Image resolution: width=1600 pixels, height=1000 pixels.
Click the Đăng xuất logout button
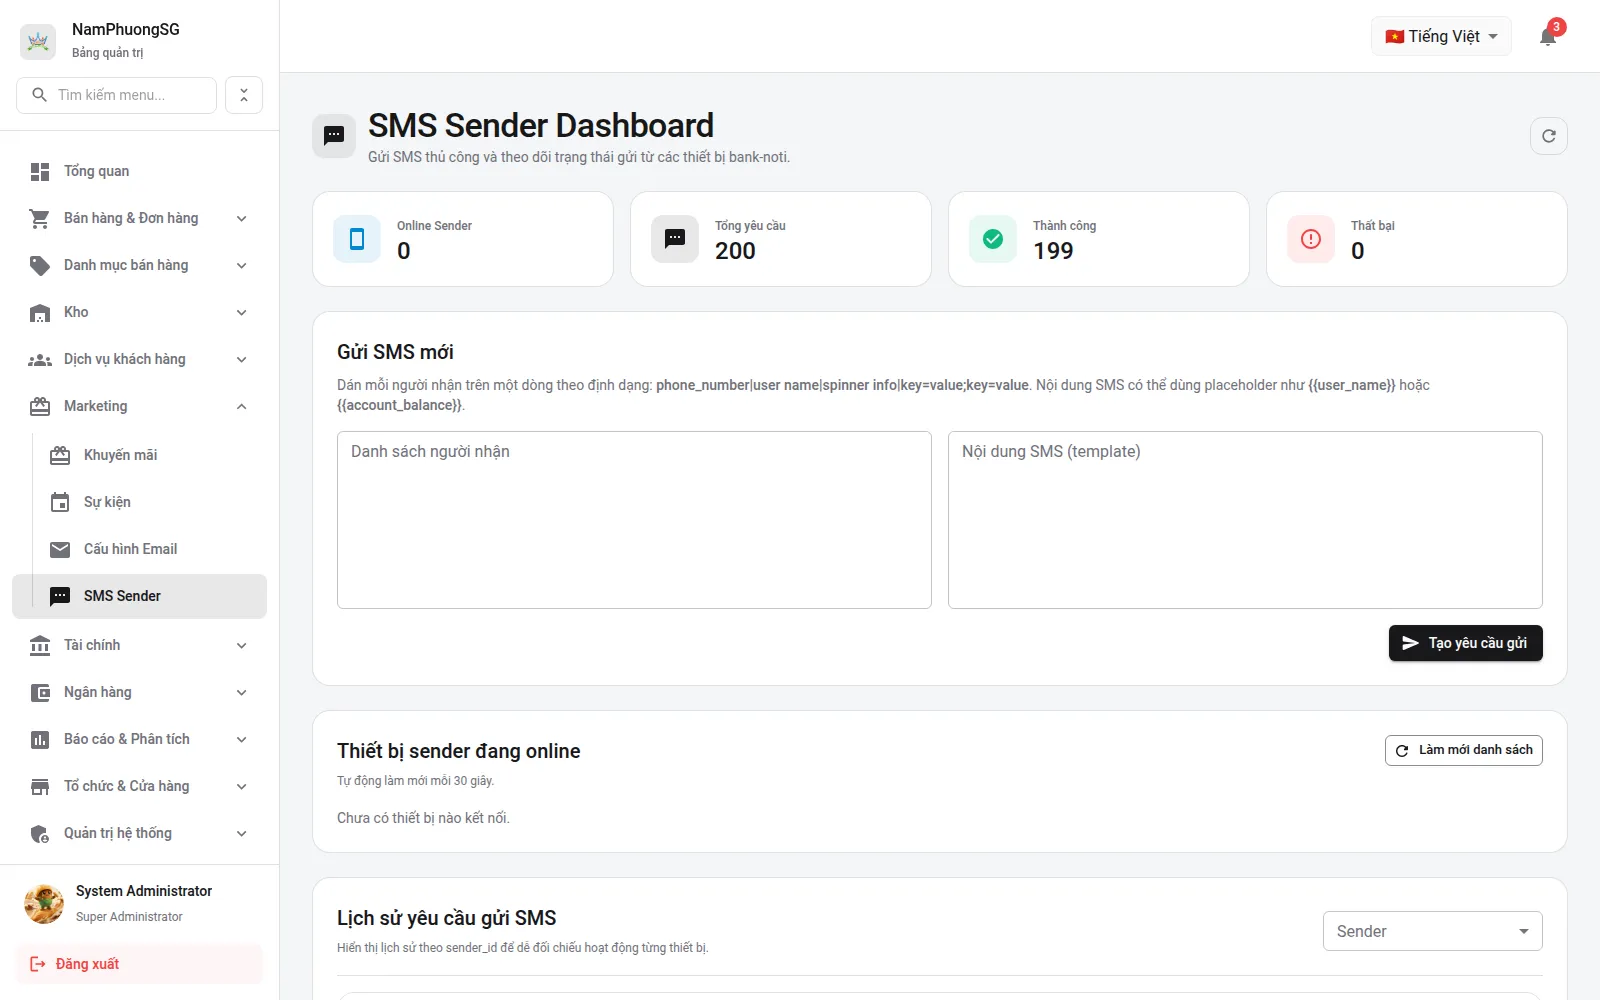tap(139, 964)
